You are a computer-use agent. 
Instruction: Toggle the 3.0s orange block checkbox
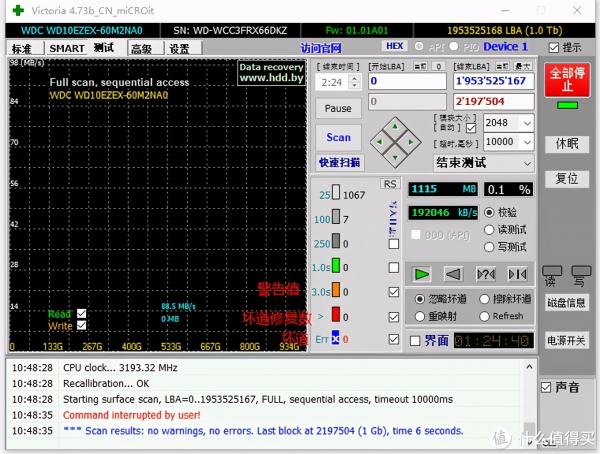(393, 291)
